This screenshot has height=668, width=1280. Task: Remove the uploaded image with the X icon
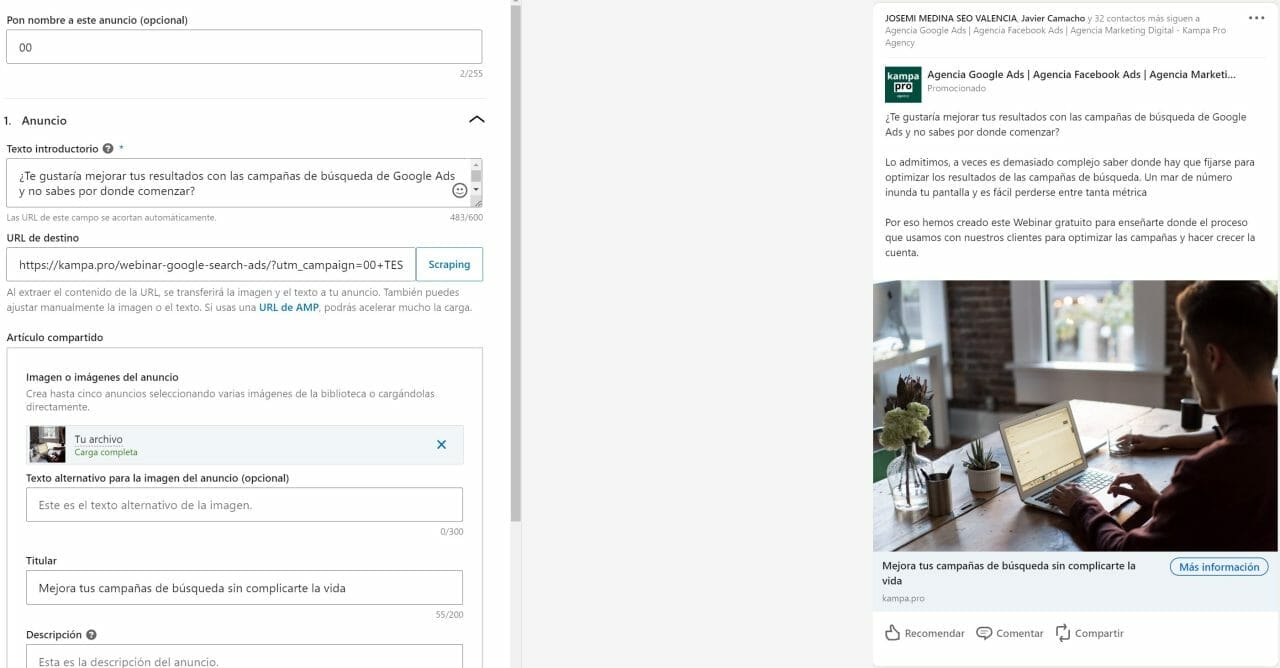[441, 444]
